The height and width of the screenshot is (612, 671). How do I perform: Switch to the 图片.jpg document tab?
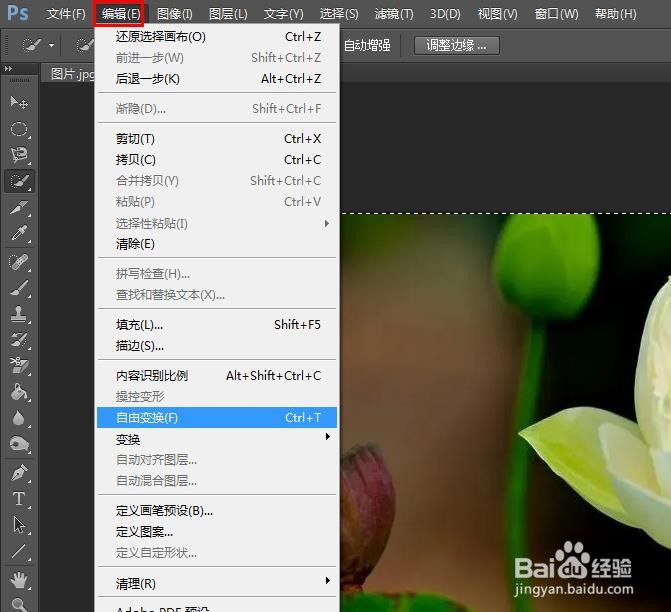(71, 74)
